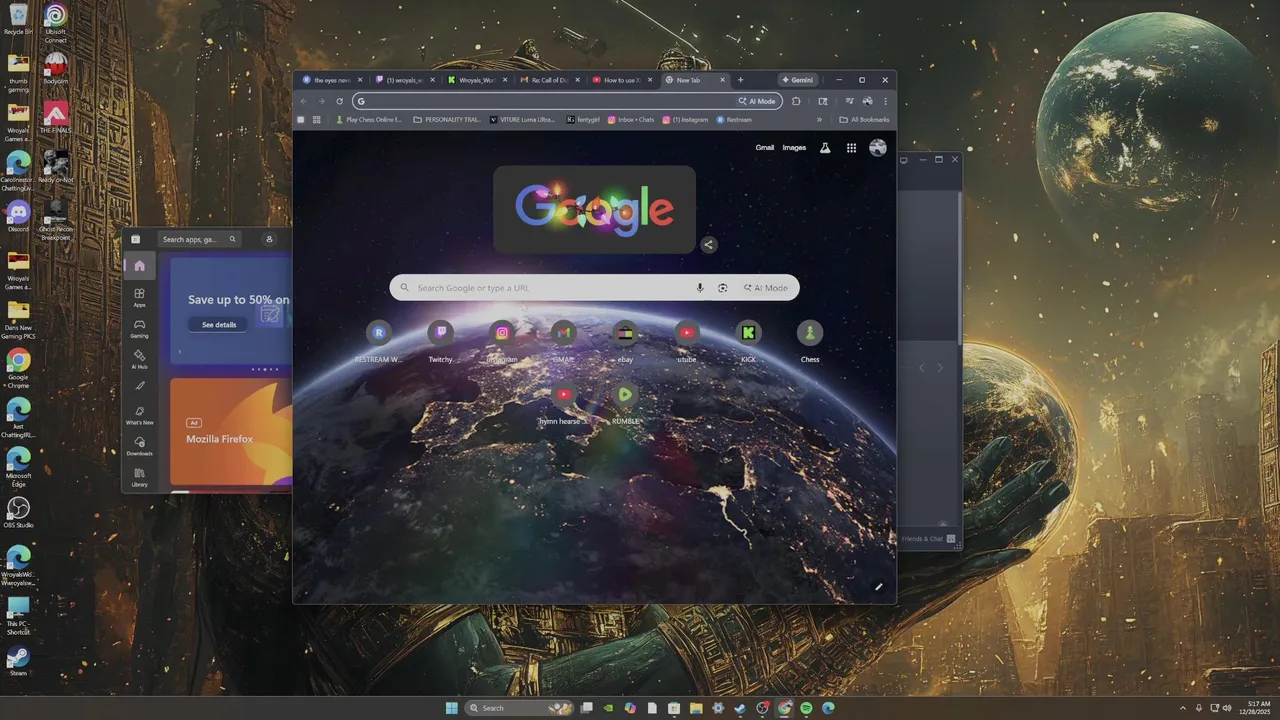This screenshot has width=1280, height=720.
Task: Open AI Hub in Microsoft Store sidebar
Action: click(139, 359)
